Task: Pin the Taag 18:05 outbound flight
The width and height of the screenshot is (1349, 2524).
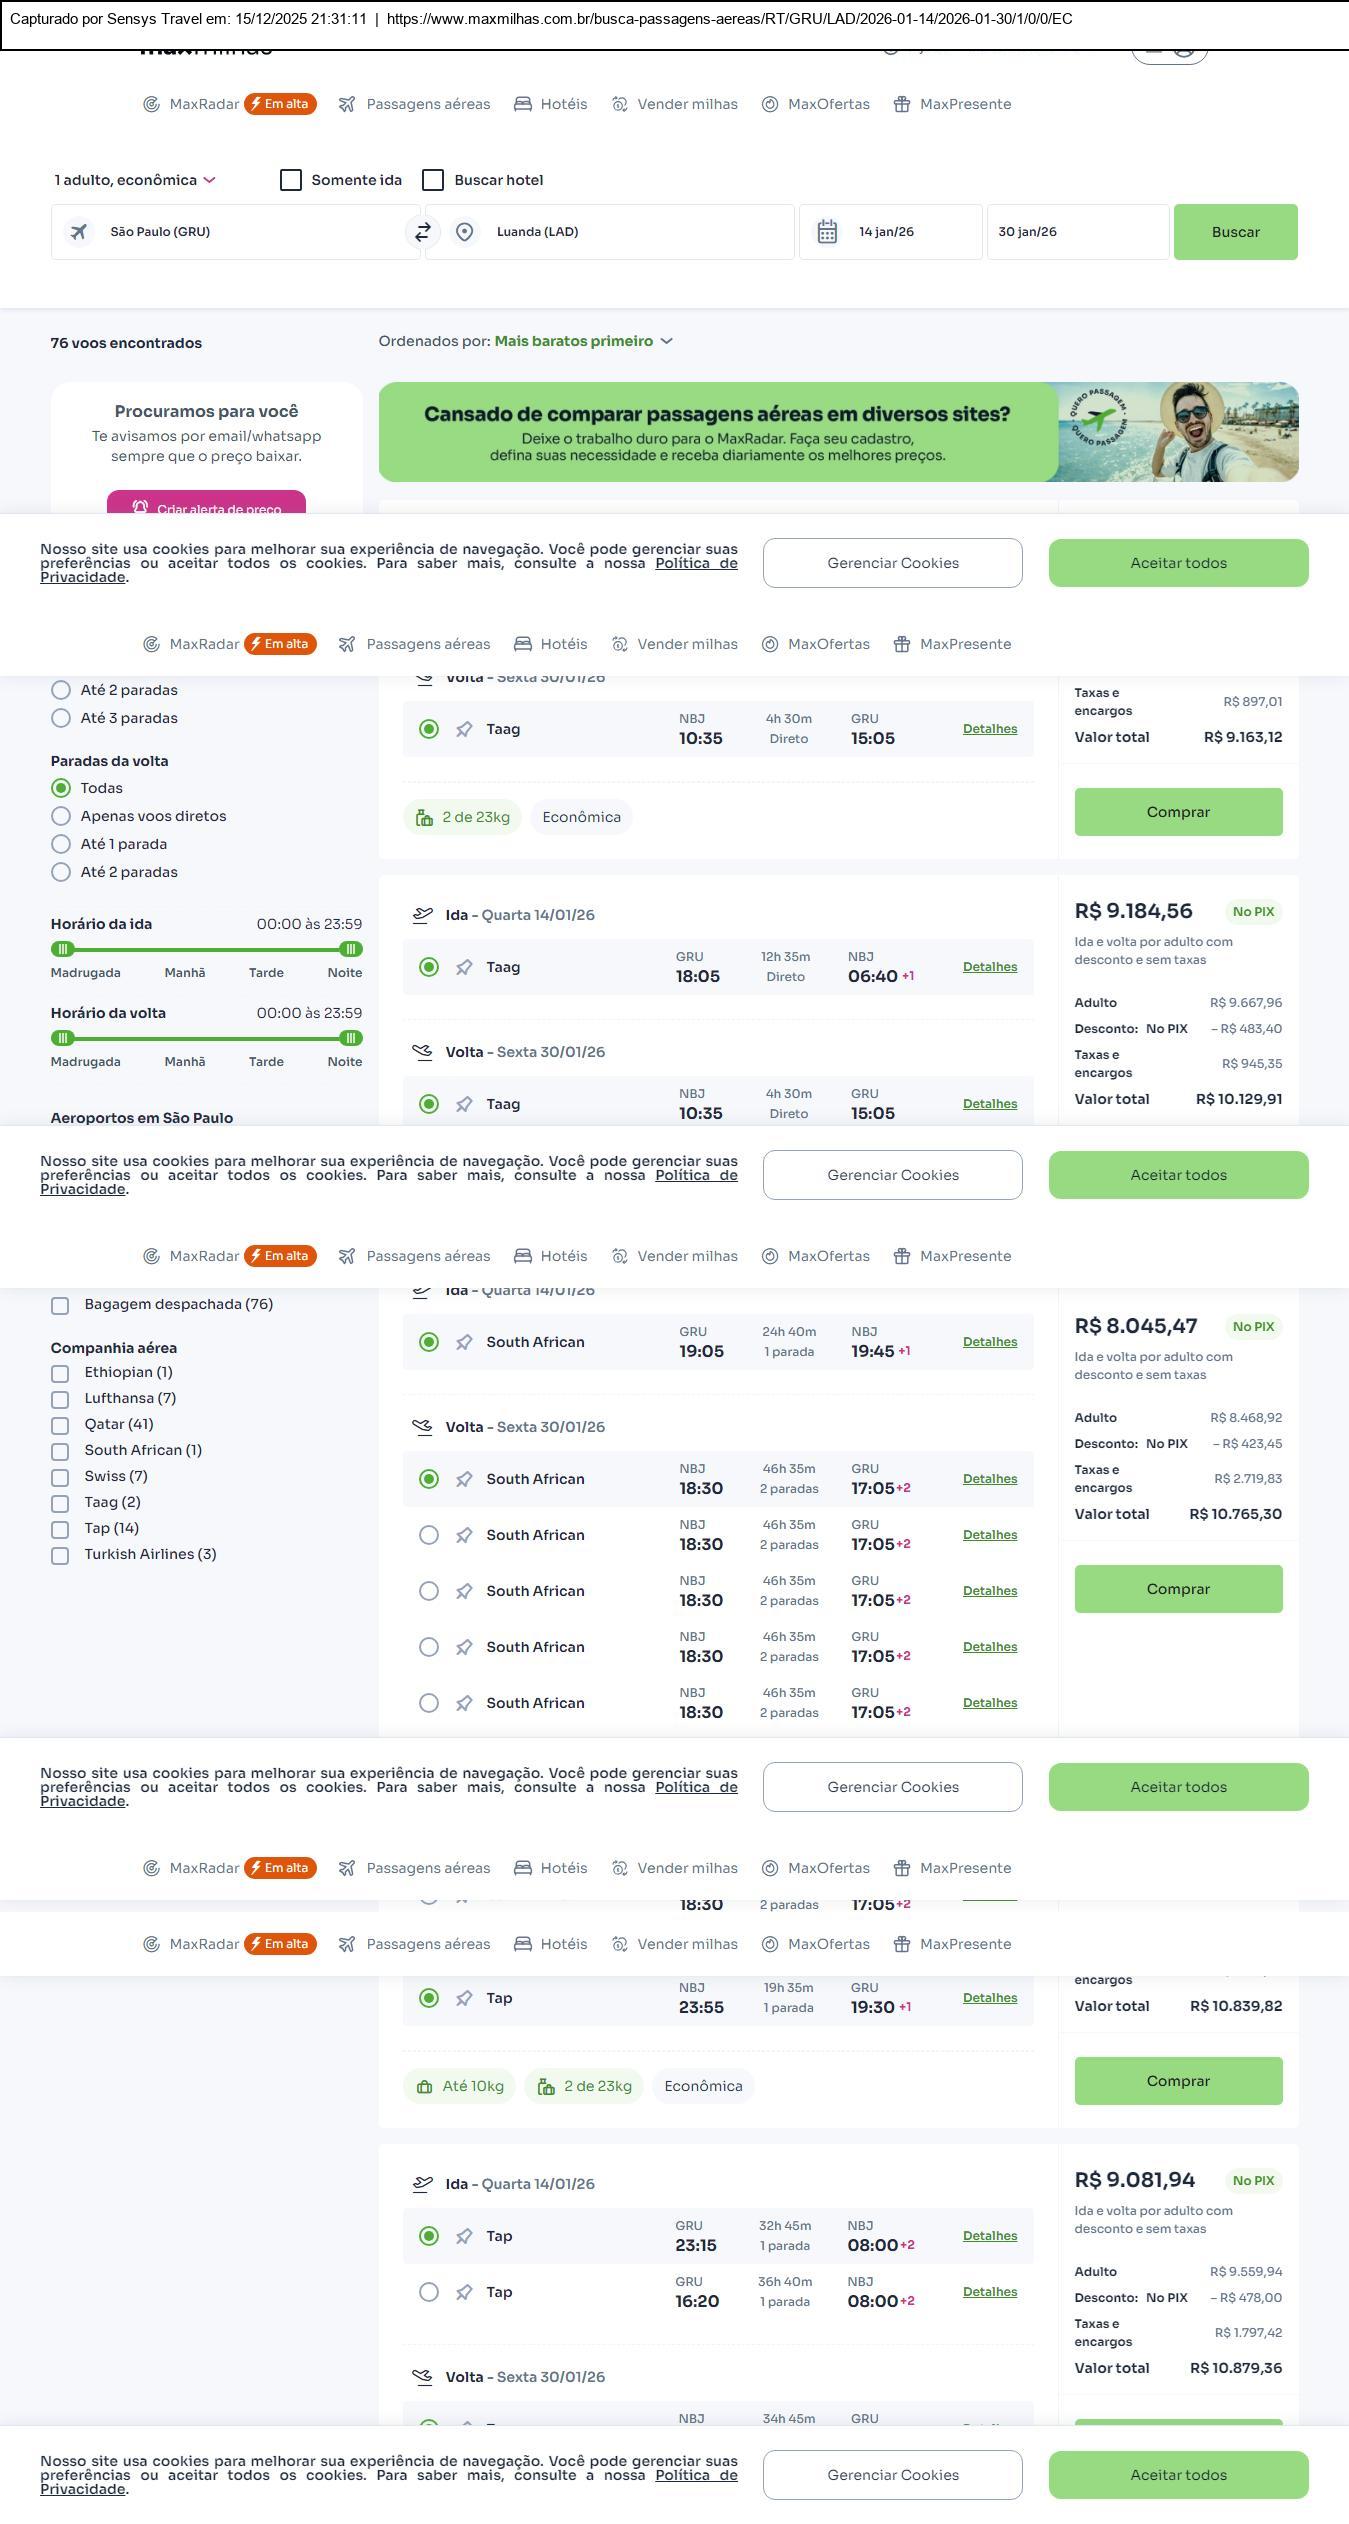Action: click(464, 968)
